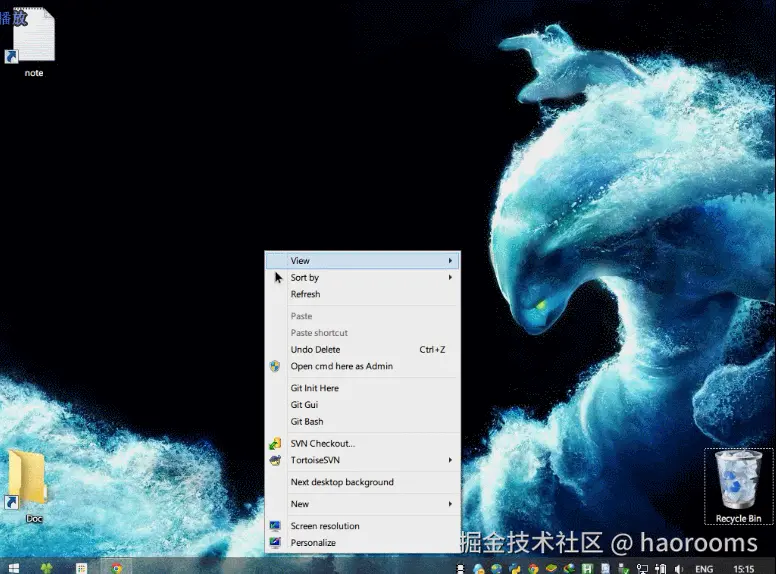The width and height of the screenshot is (776, 574).
Task: Click the green H tray icon
Action: 587,569
